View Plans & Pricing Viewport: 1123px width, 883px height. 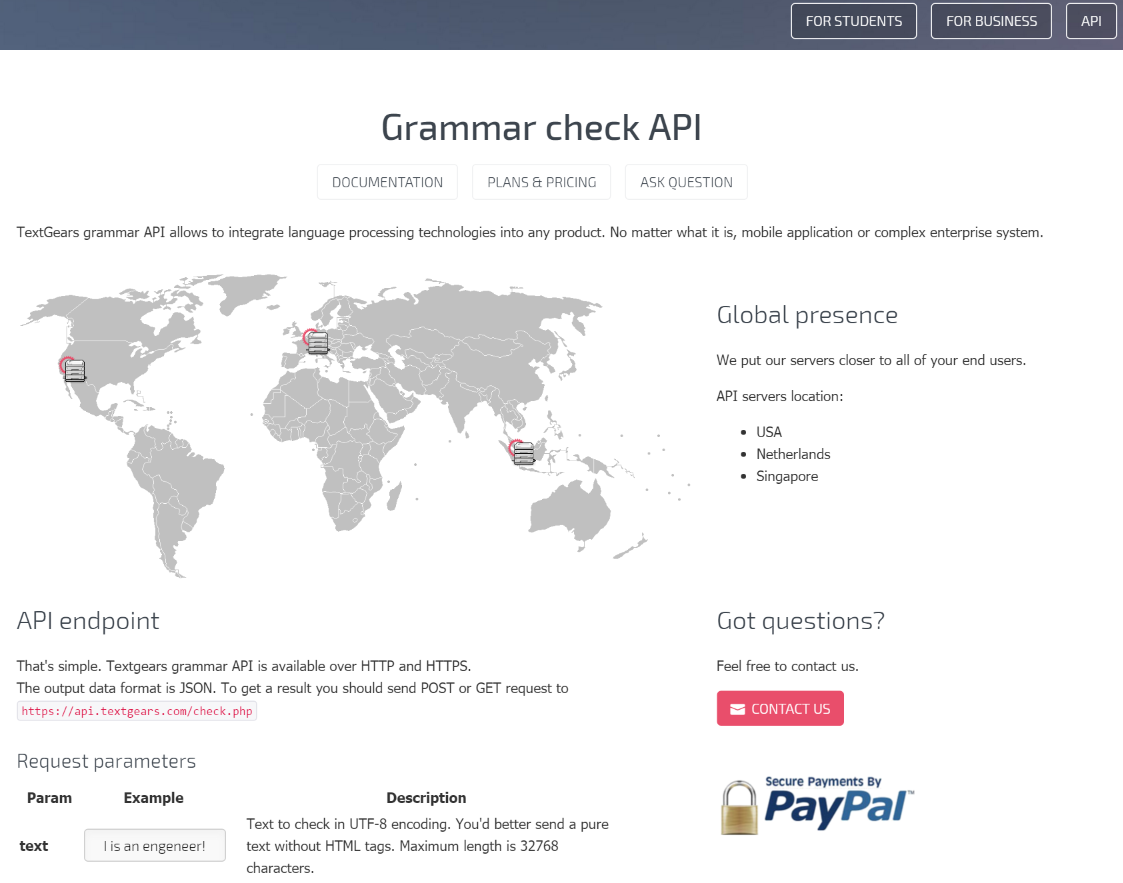541,182
